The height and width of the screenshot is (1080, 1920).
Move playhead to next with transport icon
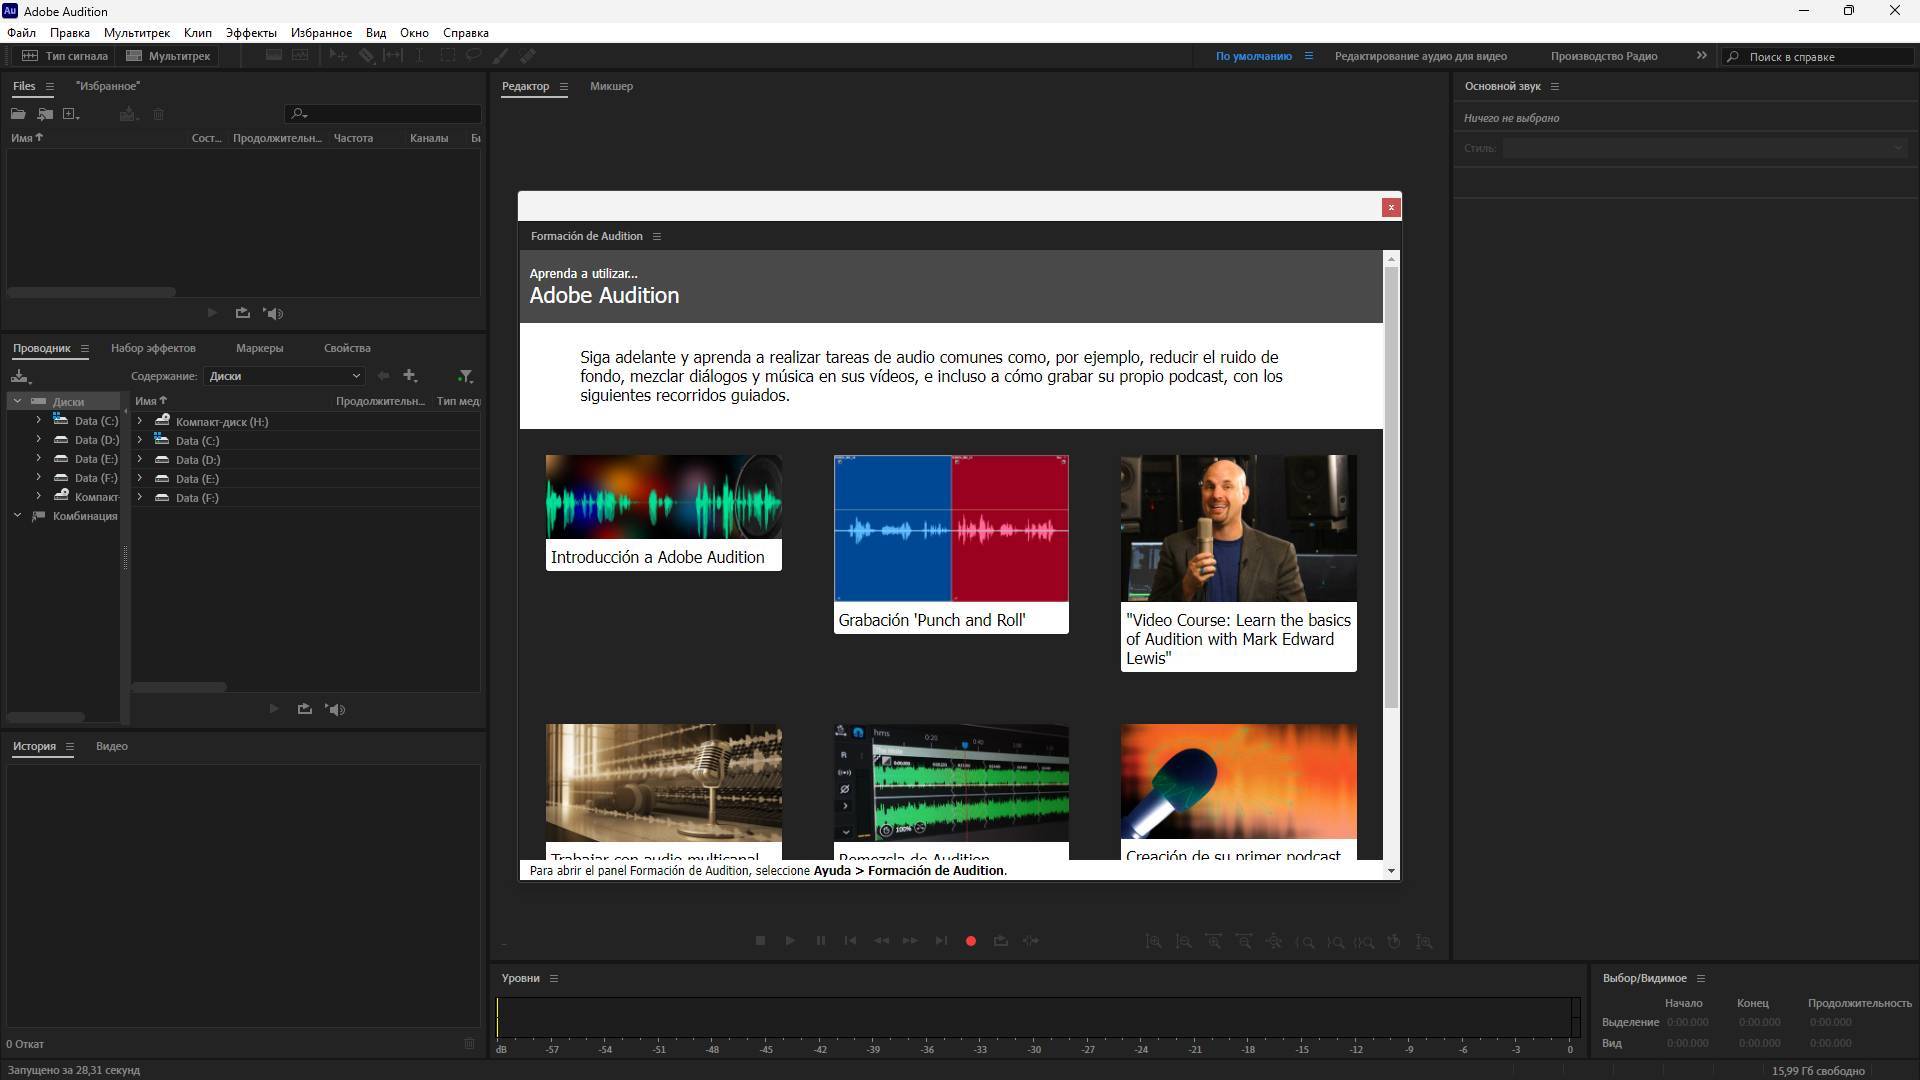click(941, 941)
